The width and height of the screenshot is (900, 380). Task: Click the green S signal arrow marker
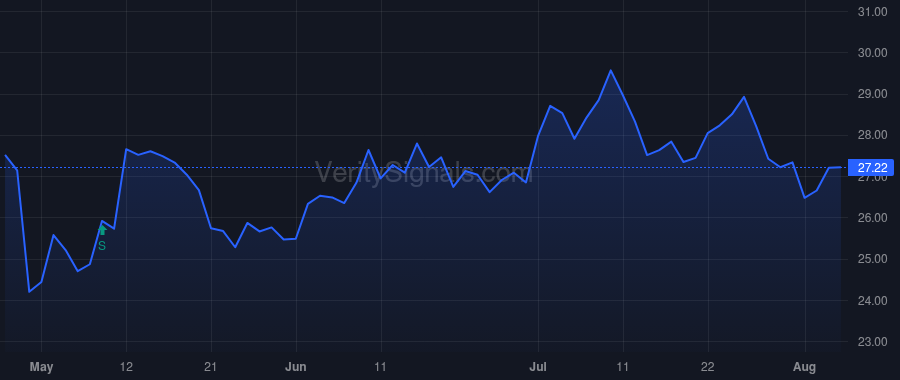(x=102, y=231)
